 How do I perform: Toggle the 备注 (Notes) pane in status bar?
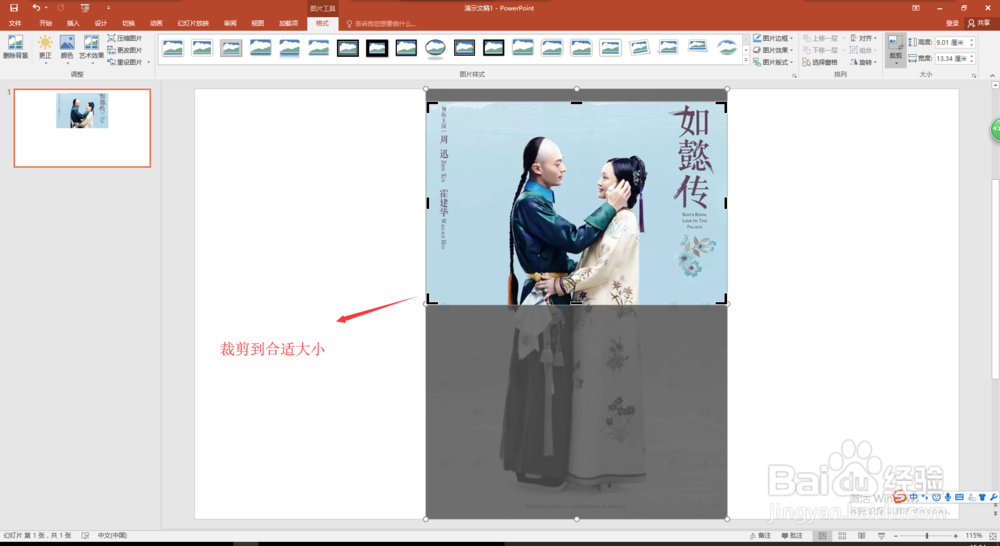click(x=760, y=536)
